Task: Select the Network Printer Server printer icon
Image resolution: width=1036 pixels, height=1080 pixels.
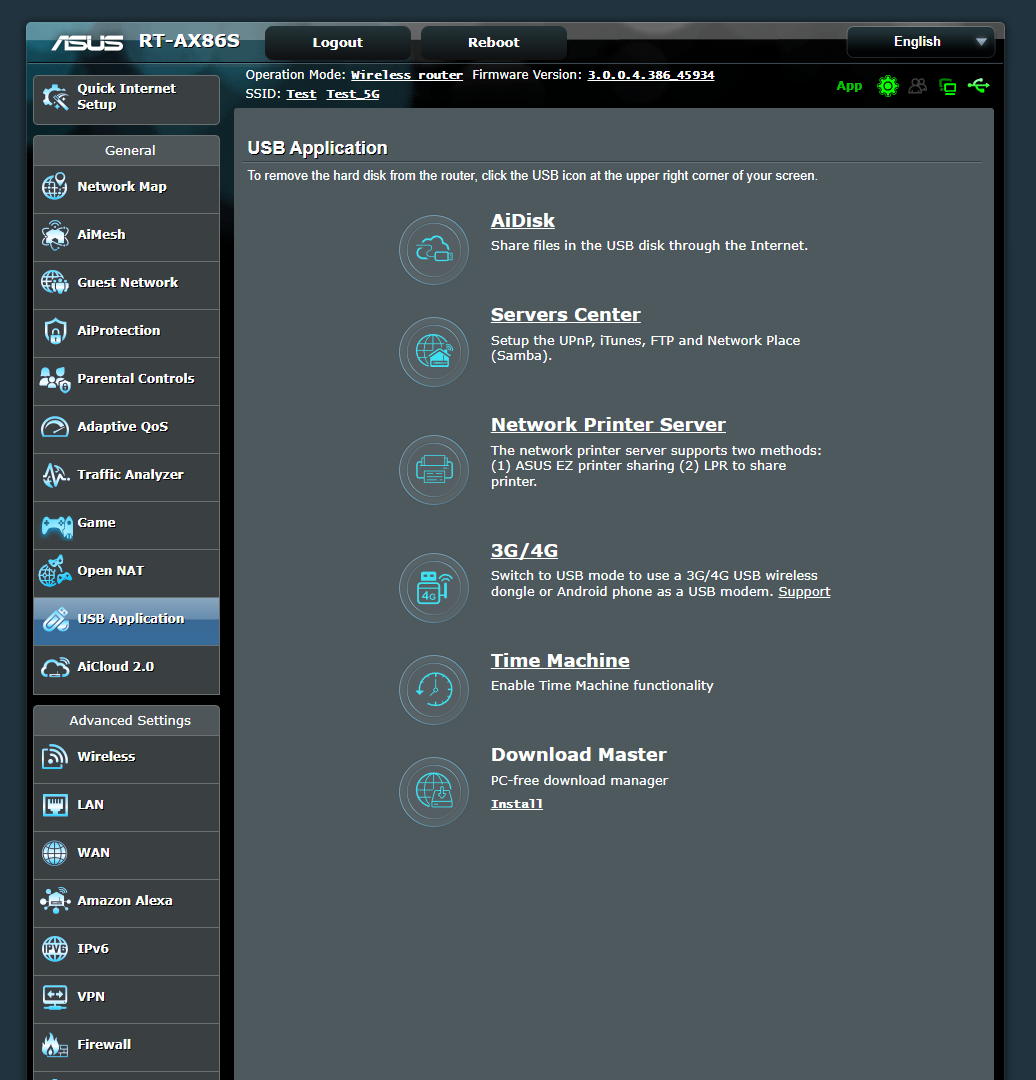Action: [x=433, y=469]
